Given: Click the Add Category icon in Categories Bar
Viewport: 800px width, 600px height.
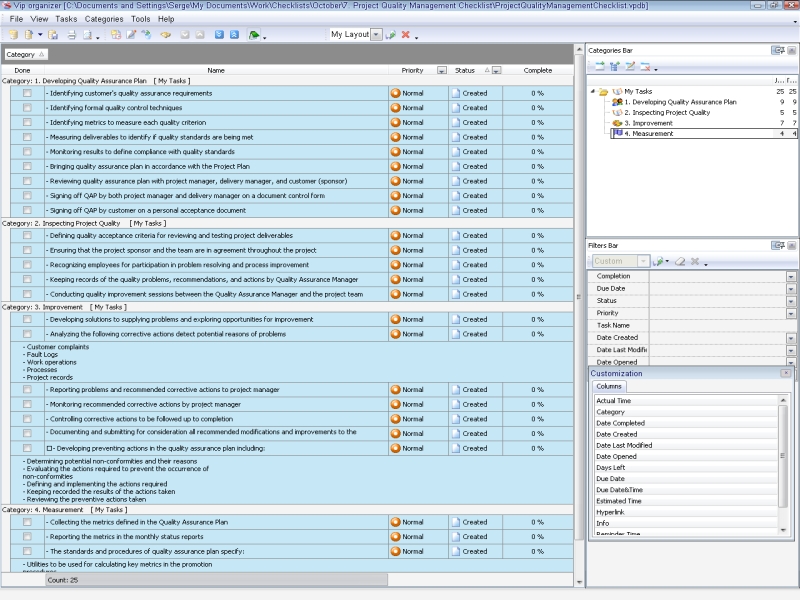Looking at the screenshot, I should tap(599, 67).
